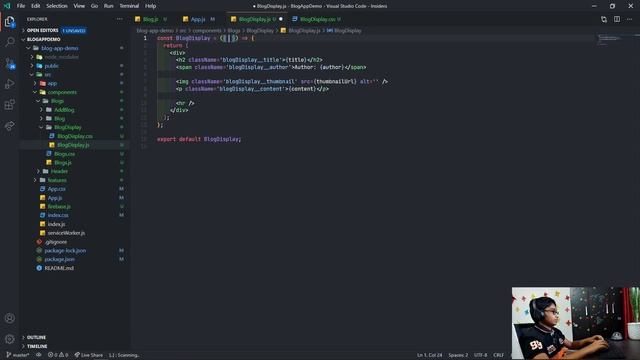Screen dimensions: 640x360
Task: Click the errors and warnings status indicator
Action: (58, 355)
